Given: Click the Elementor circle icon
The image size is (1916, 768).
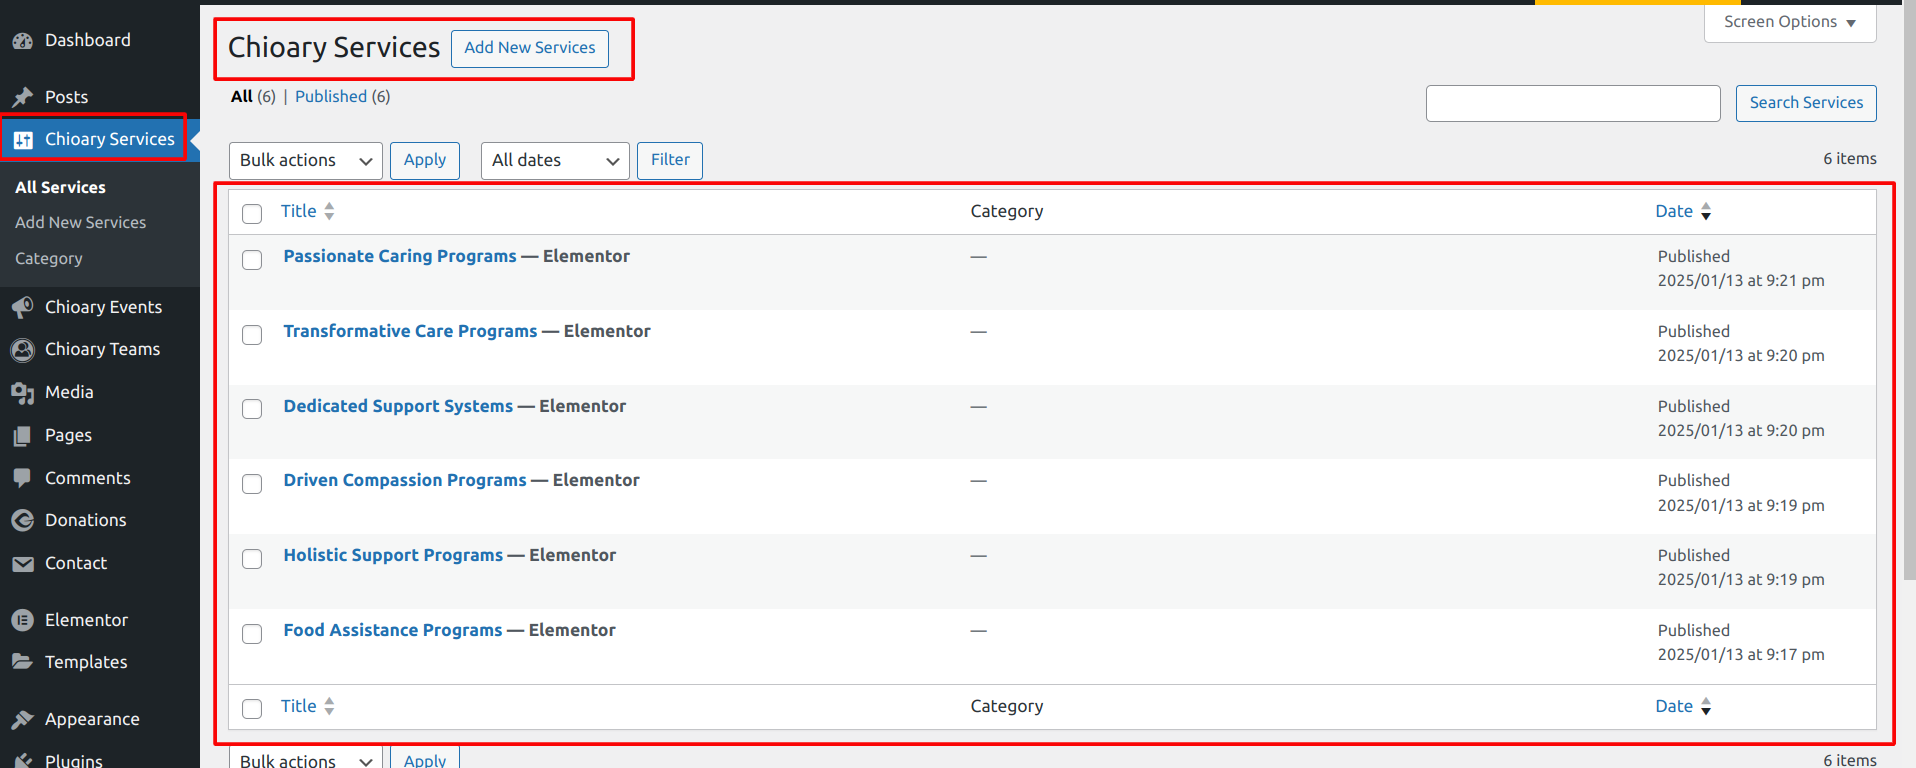Looking at the screenshot, I should click(22, 620).
